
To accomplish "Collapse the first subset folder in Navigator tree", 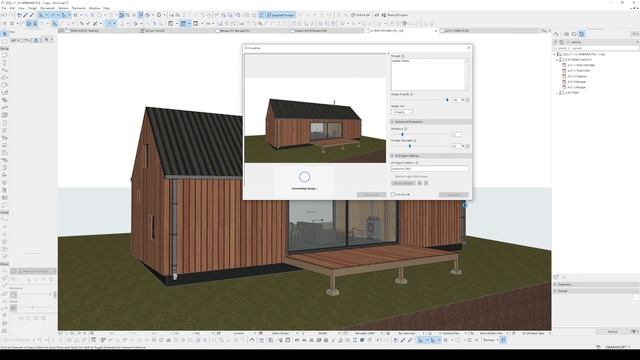I will coord(558,60).
